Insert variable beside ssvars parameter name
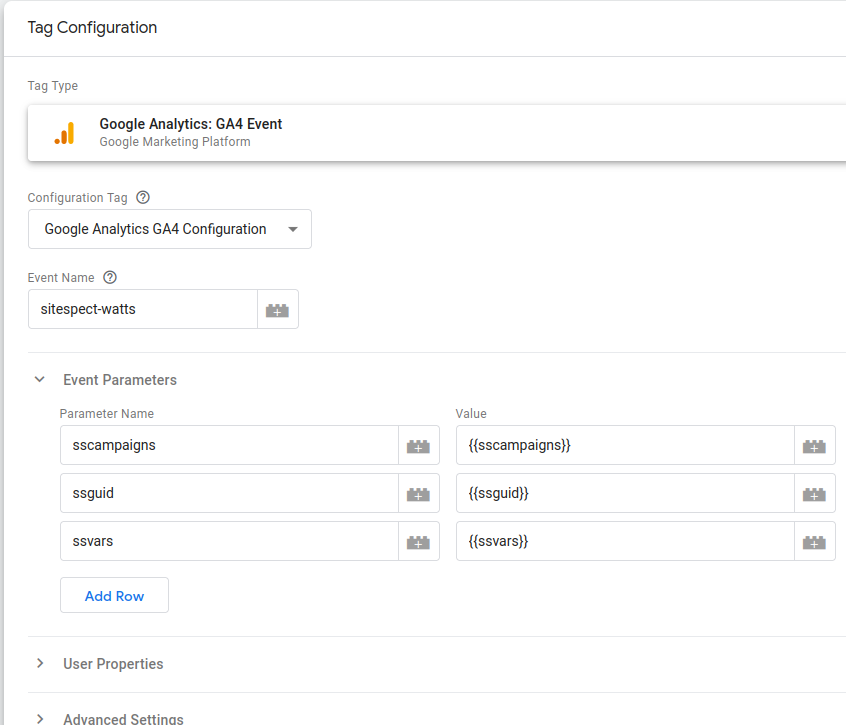Viewport: 846px width, 725px height. (419, 542)
